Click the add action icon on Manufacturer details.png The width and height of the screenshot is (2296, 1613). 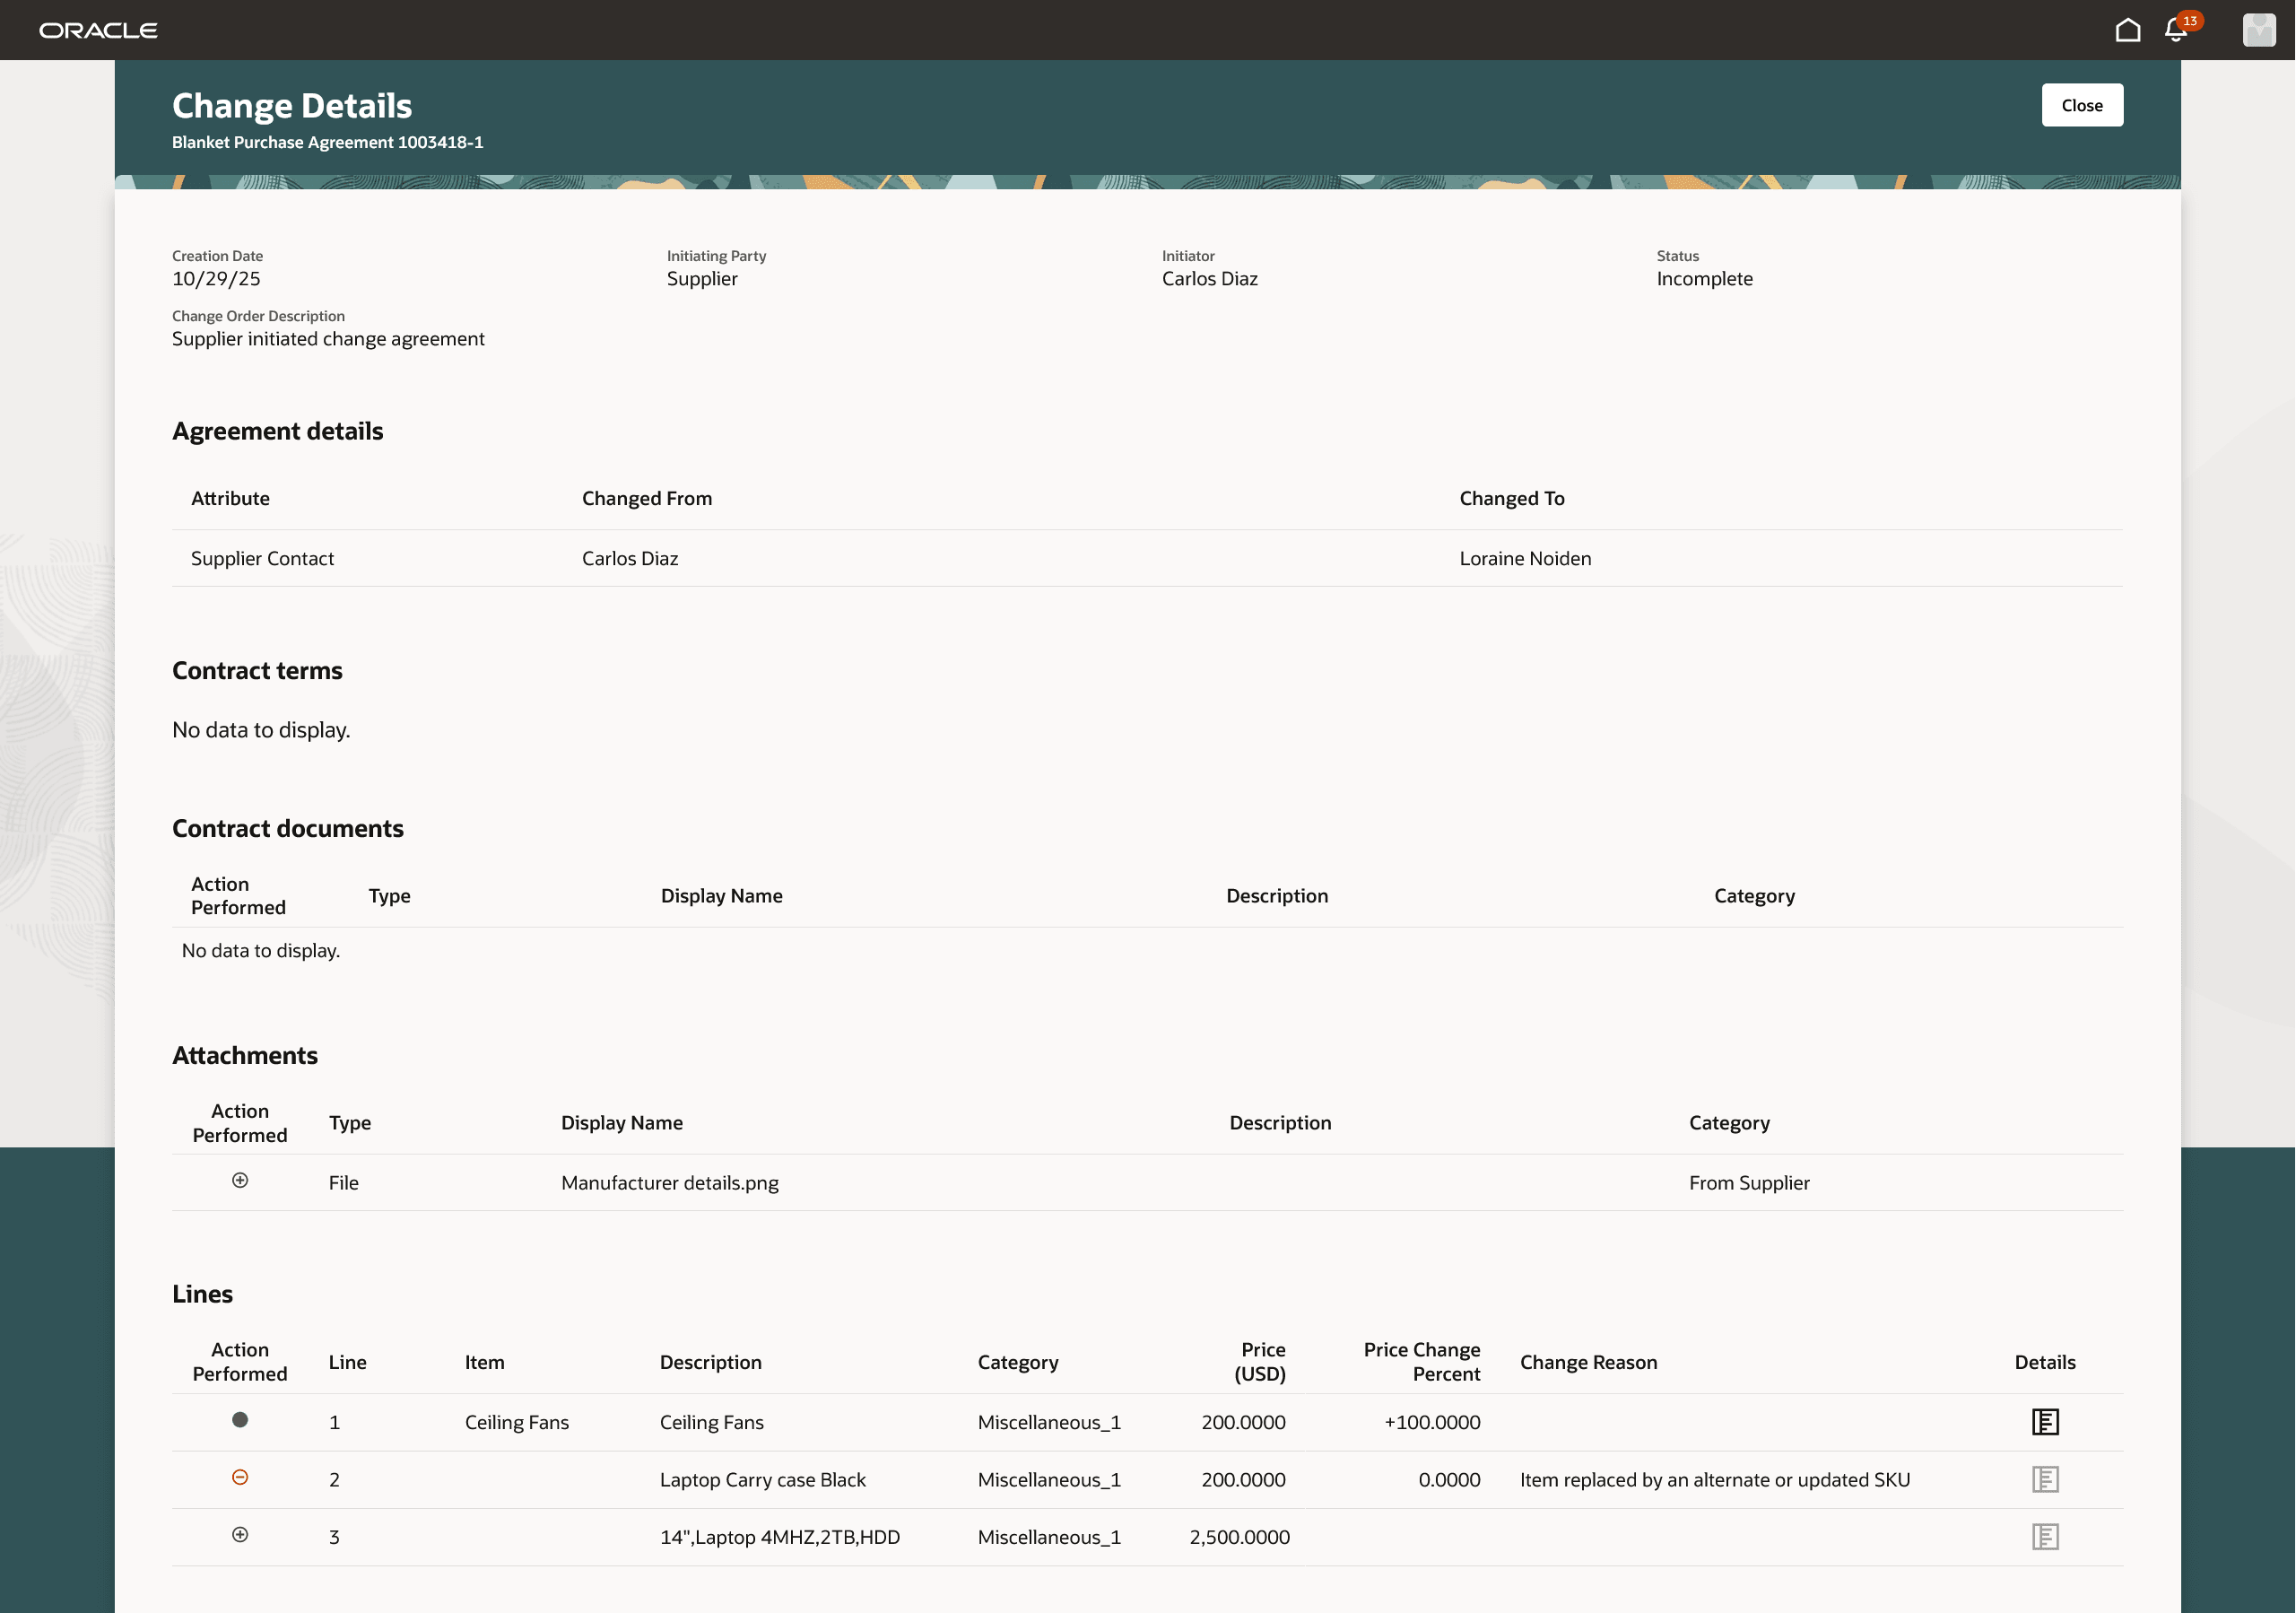(240, 1181)
